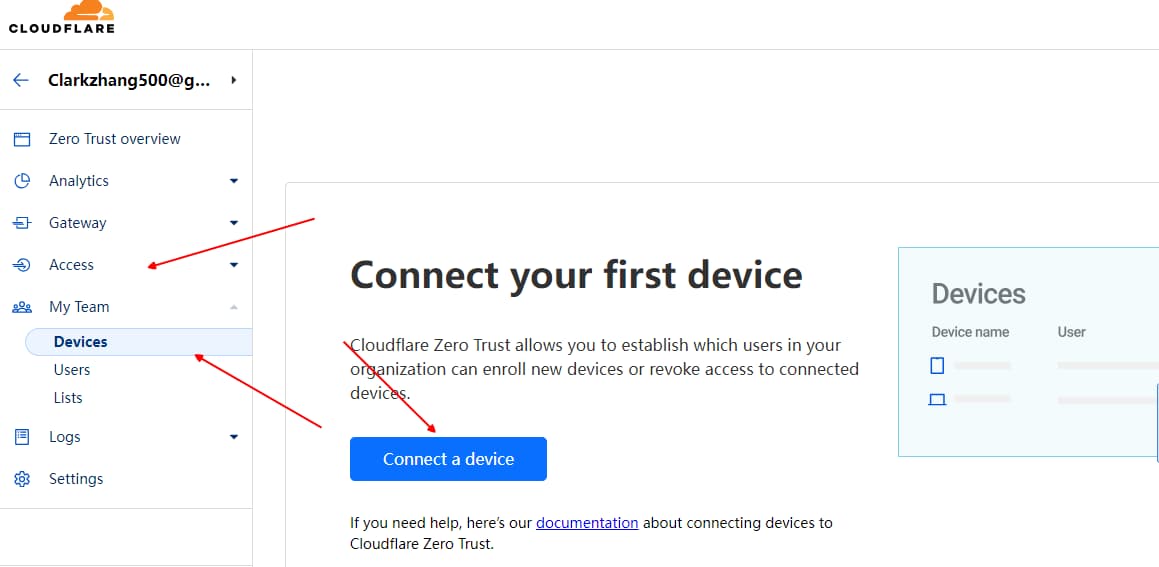Expand the Analytics dropdown arrow
The height and width of the screenshot is (567, 1159).
point(234,181)
